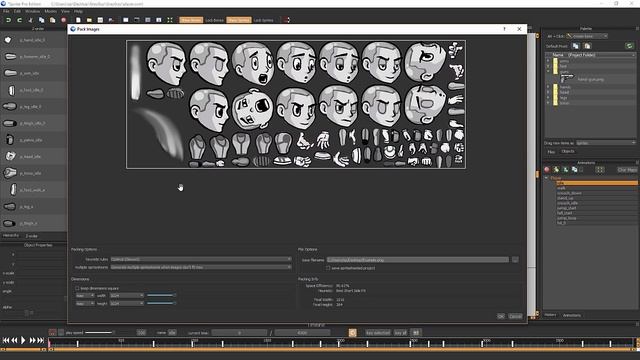Open the multiple spritesheets dropdown
This screenshot has width=640, height=360.
pyautogui.click(x=201, y=267)
